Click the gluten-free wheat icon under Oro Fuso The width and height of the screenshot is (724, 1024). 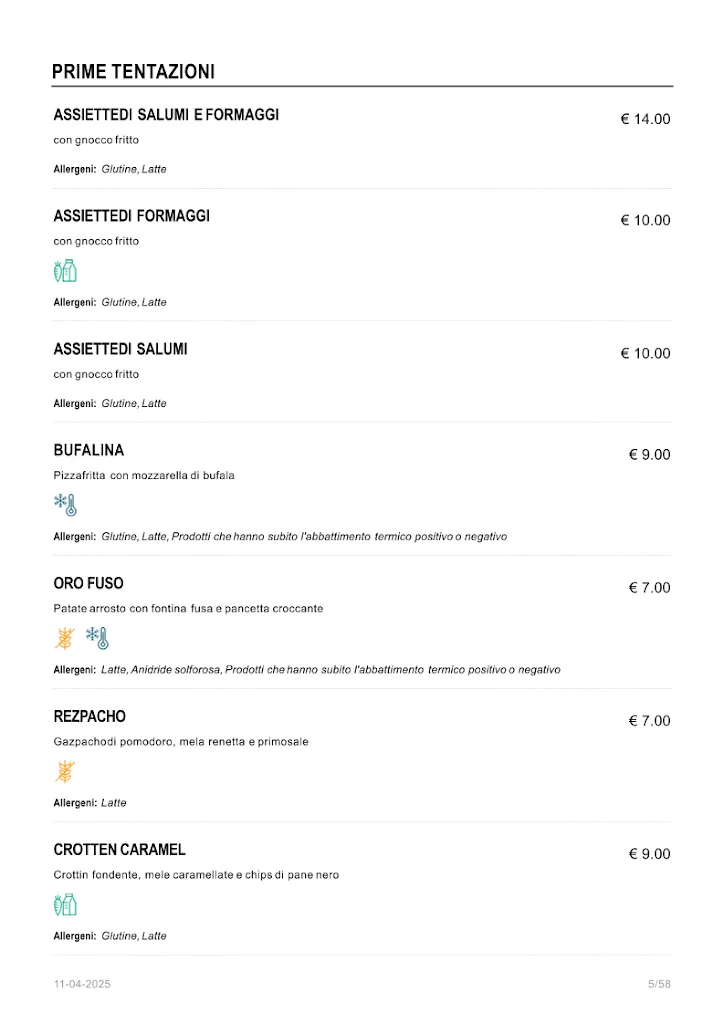(x=65, y=638)
